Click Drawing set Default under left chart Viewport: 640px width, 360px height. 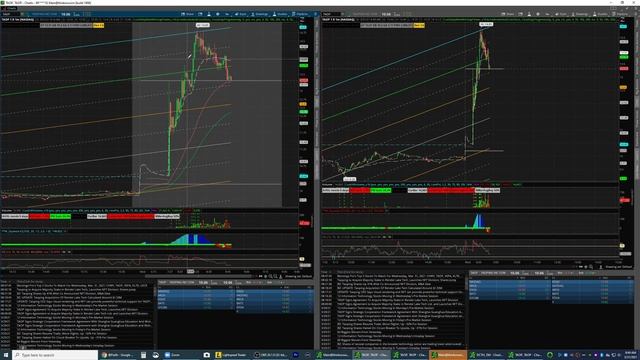click(298, 276)
